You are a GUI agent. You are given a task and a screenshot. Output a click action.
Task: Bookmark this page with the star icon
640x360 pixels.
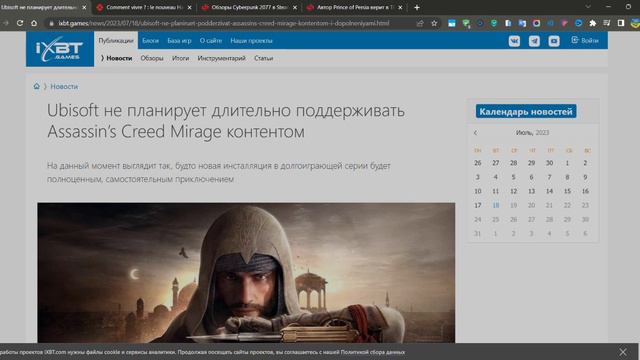click(x=434, y=23)
